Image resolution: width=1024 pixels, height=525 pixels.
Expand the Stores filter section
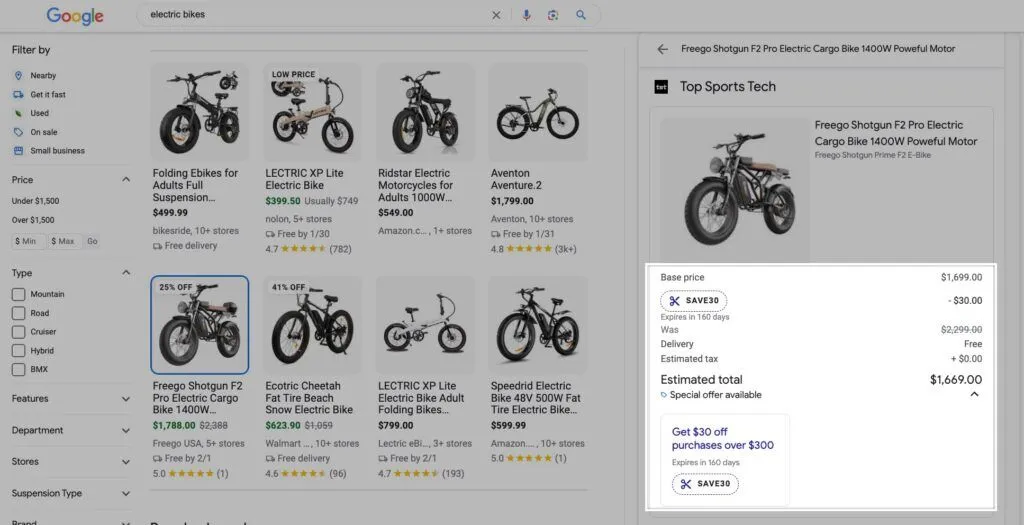point(126,462)
